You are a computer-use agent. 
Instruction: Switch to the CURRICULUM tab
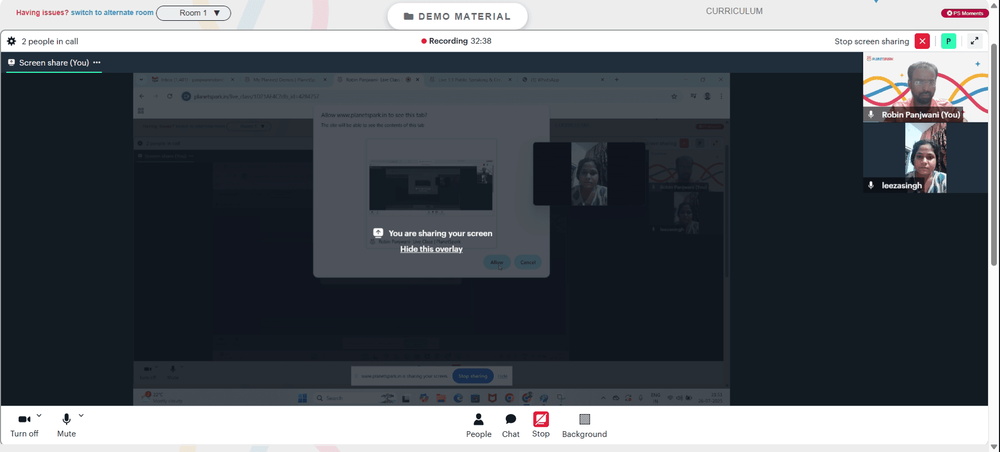click(734, 11)
